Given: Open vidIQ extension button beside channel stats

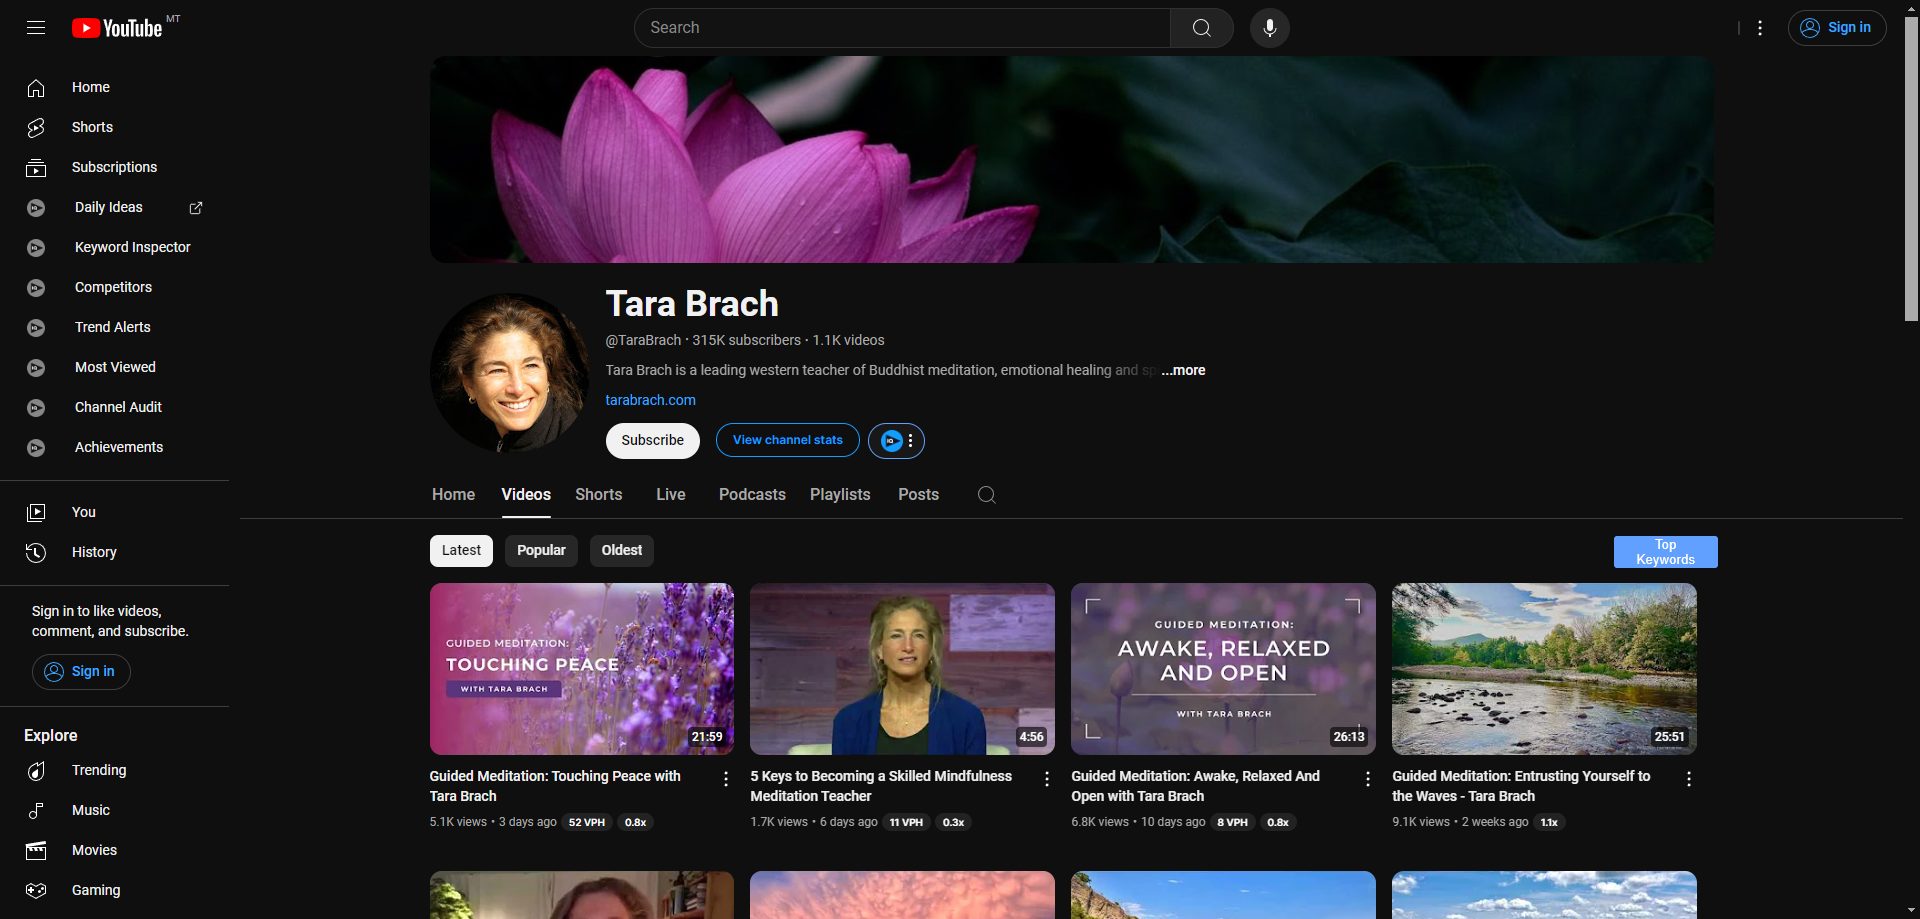Looking at the screenshot, I should pos(896,441).
